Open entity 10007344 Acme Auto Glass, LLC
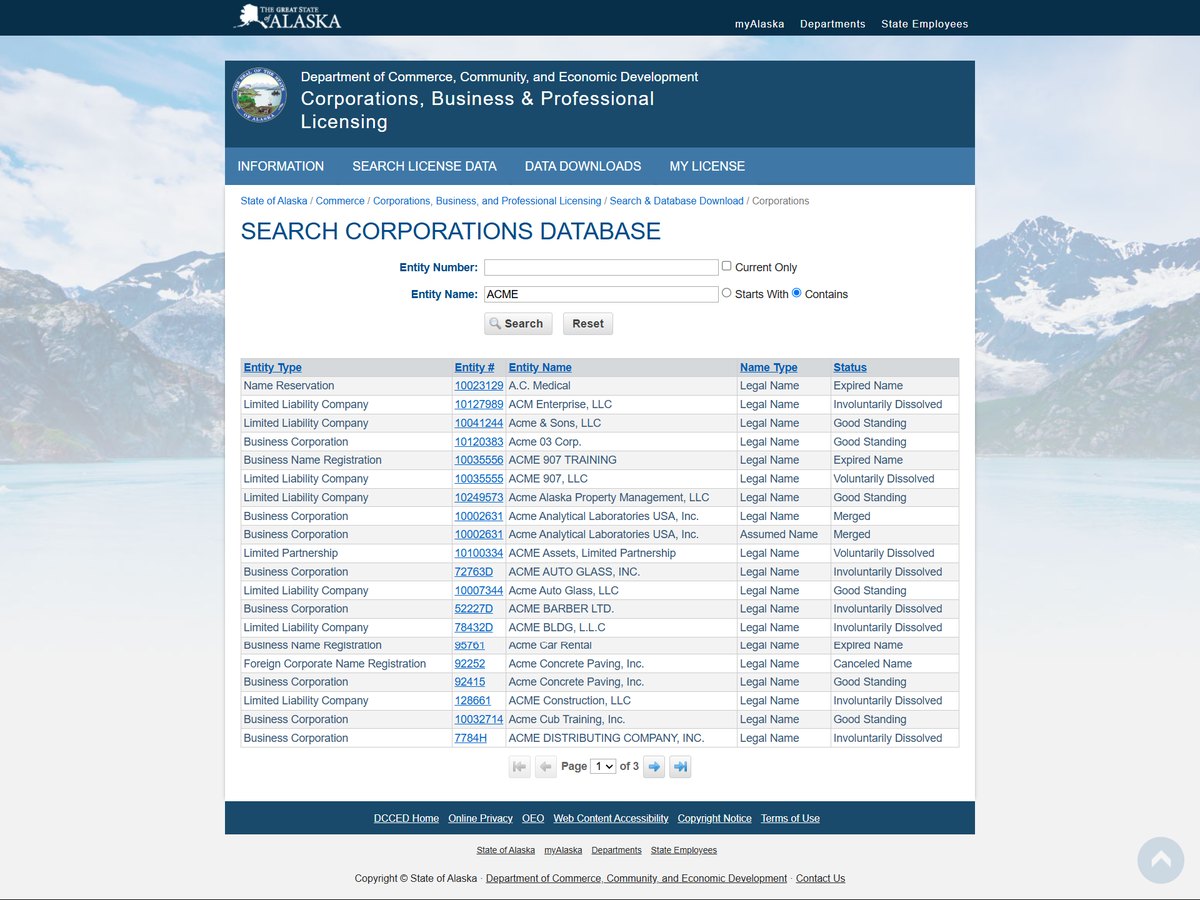Viewport: 1200px width, 900px height. point(479,591)
